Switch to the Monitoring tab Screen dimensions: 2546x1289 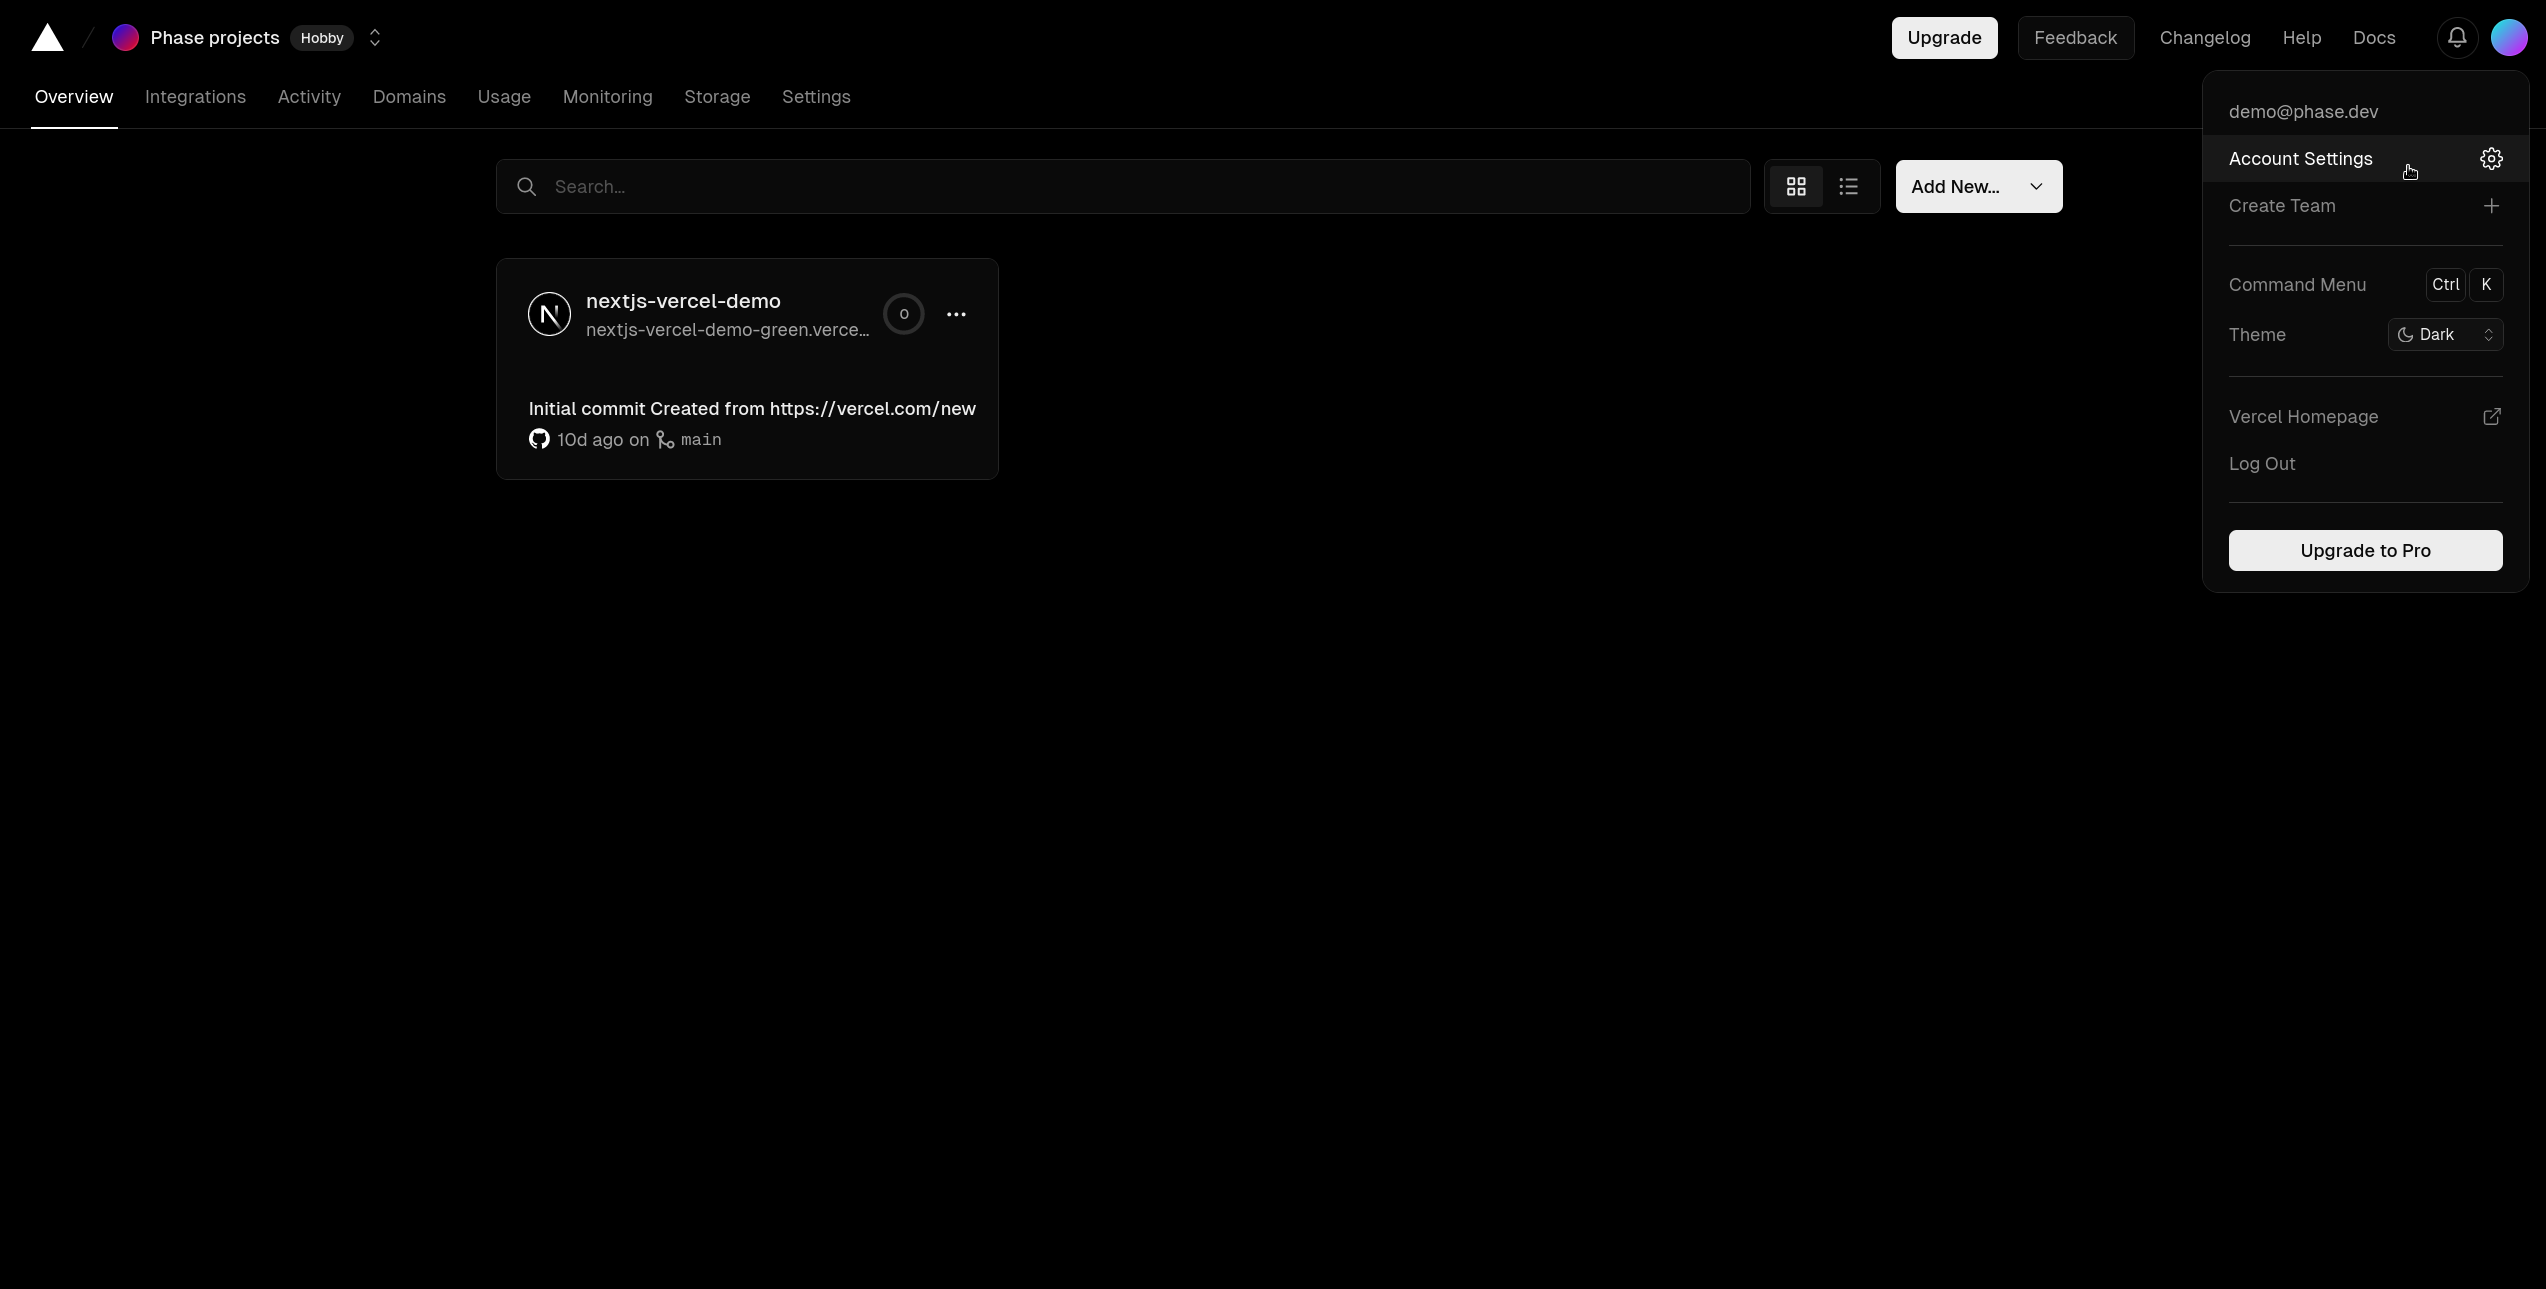pyautogui.click(x=607, y=96)
